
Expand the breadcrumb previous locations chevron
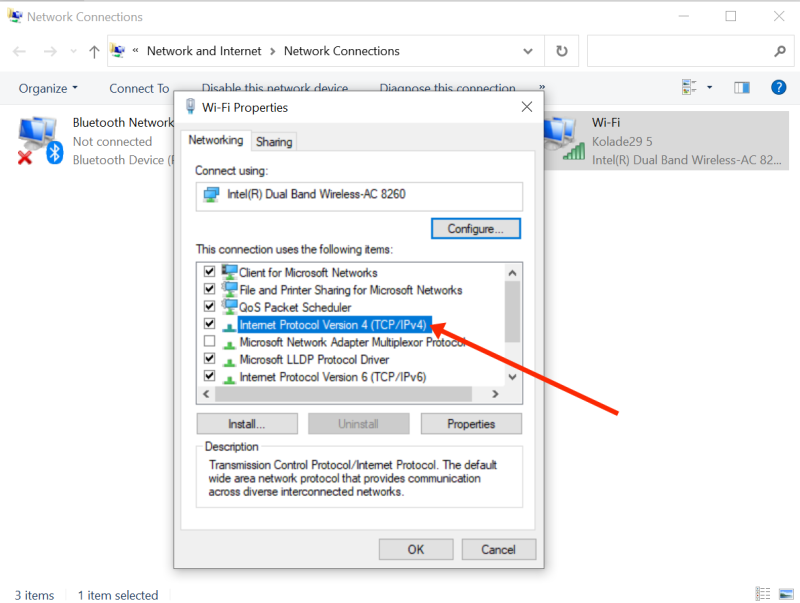tap(135, 51)
